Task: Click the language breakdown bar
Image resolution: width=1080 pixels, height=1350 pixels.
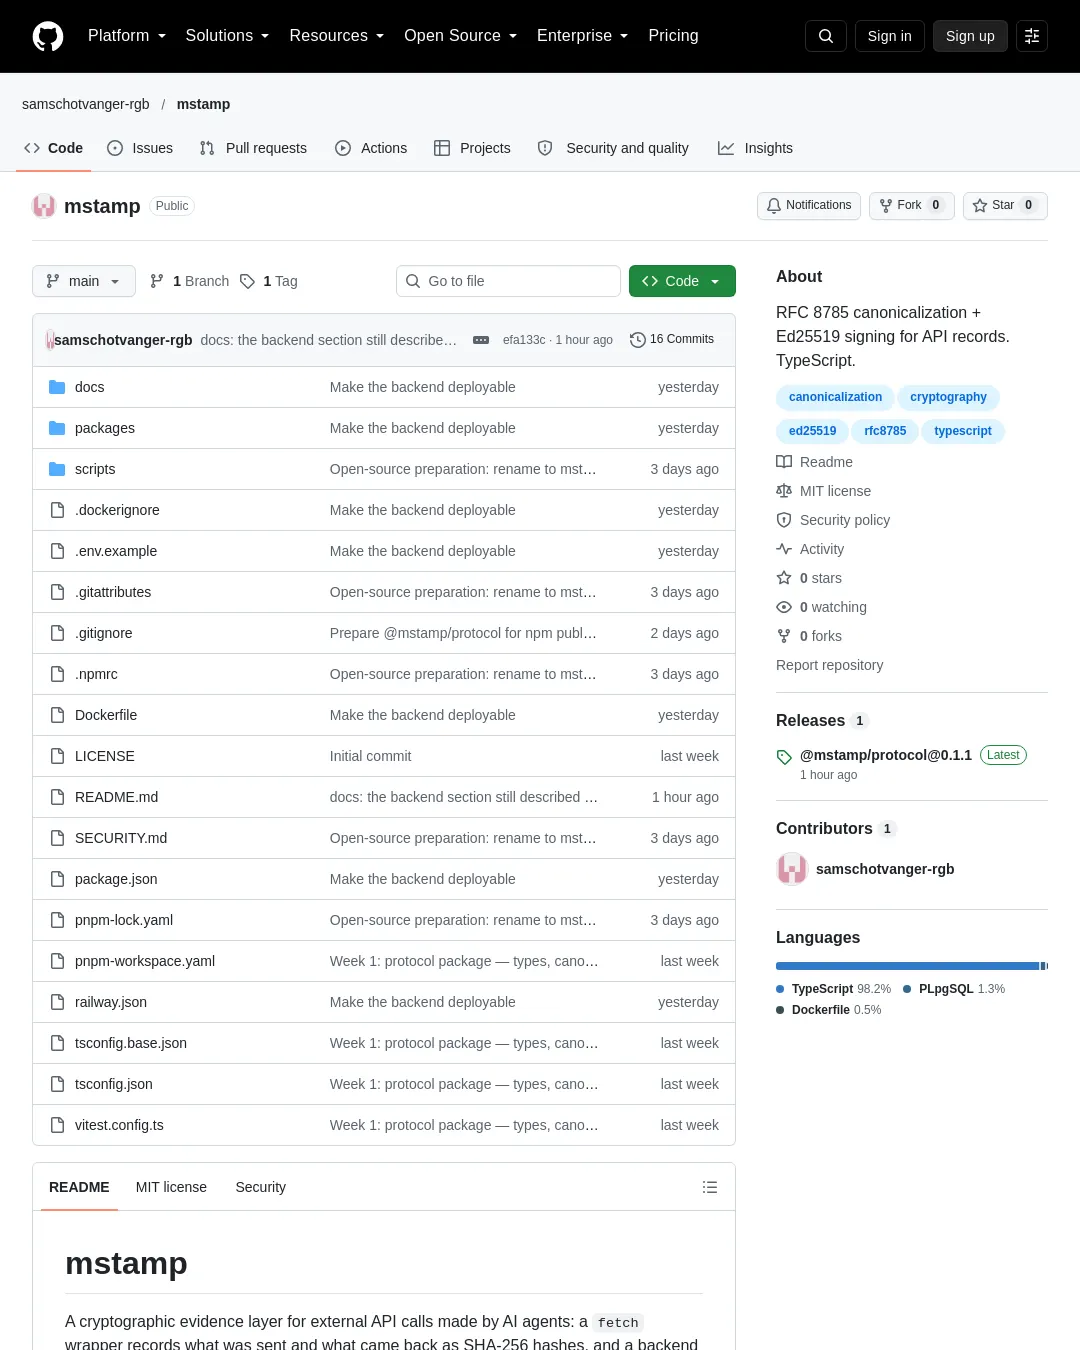Action: [x=912, y=966]
